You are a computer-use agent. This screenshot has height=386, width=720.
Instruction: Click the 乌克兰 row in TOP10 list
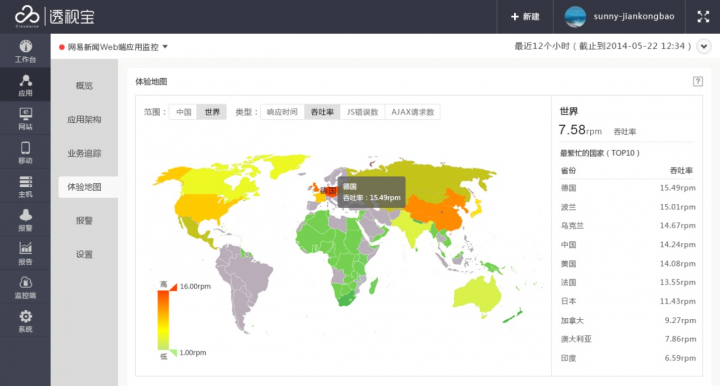coord(628,225)
